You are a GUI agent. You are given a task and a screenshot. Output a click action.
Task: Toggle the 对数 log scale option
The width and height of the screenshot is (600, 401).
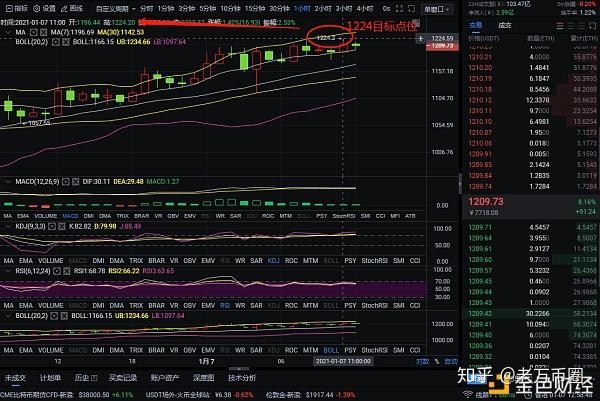[x=423, y=360]
